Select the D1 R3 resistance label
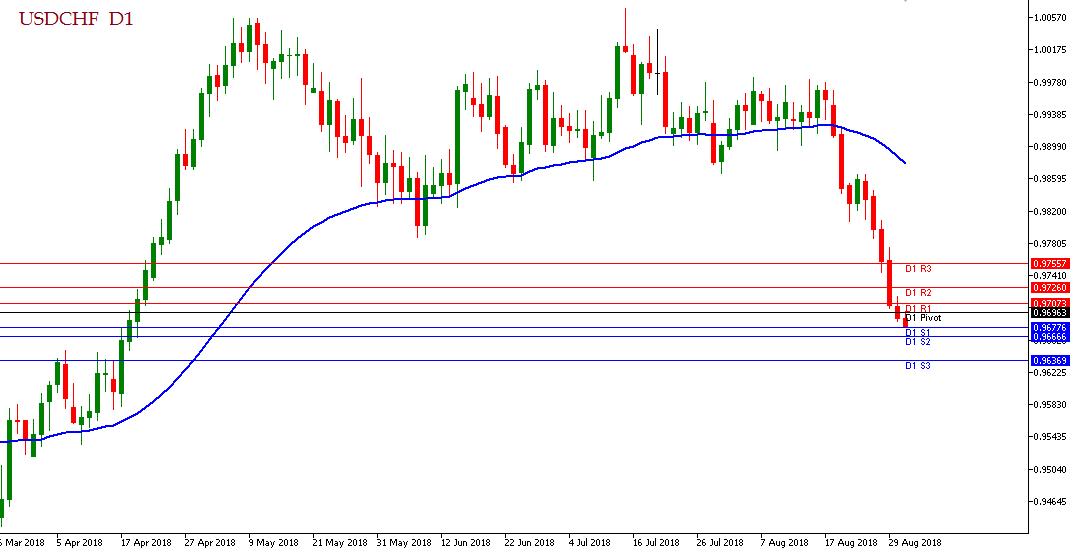The height and width of the screenshot is (553, 1079). (x=918, y=269)
